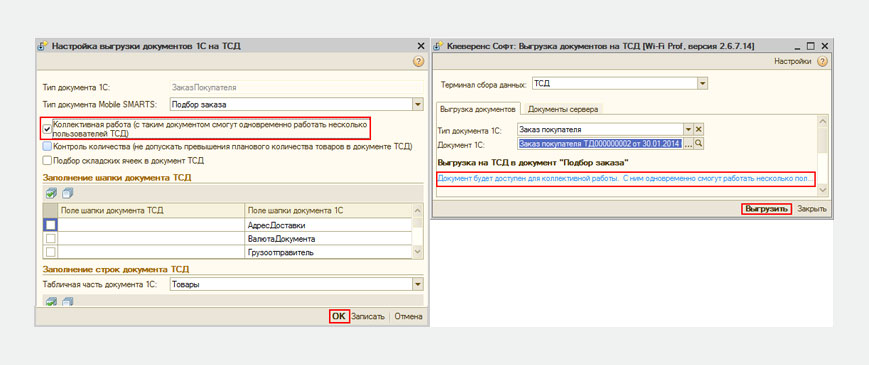Screen dimensions: 869x365
Task: Open the Настройки menu
Action: point(793,61)
